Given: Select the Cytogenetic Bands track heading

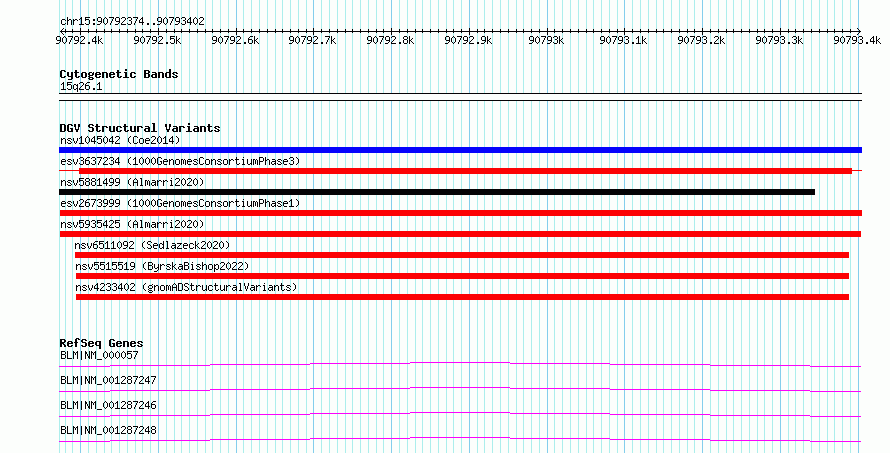Looking at the screenshot, I should (x=119, y=74).
